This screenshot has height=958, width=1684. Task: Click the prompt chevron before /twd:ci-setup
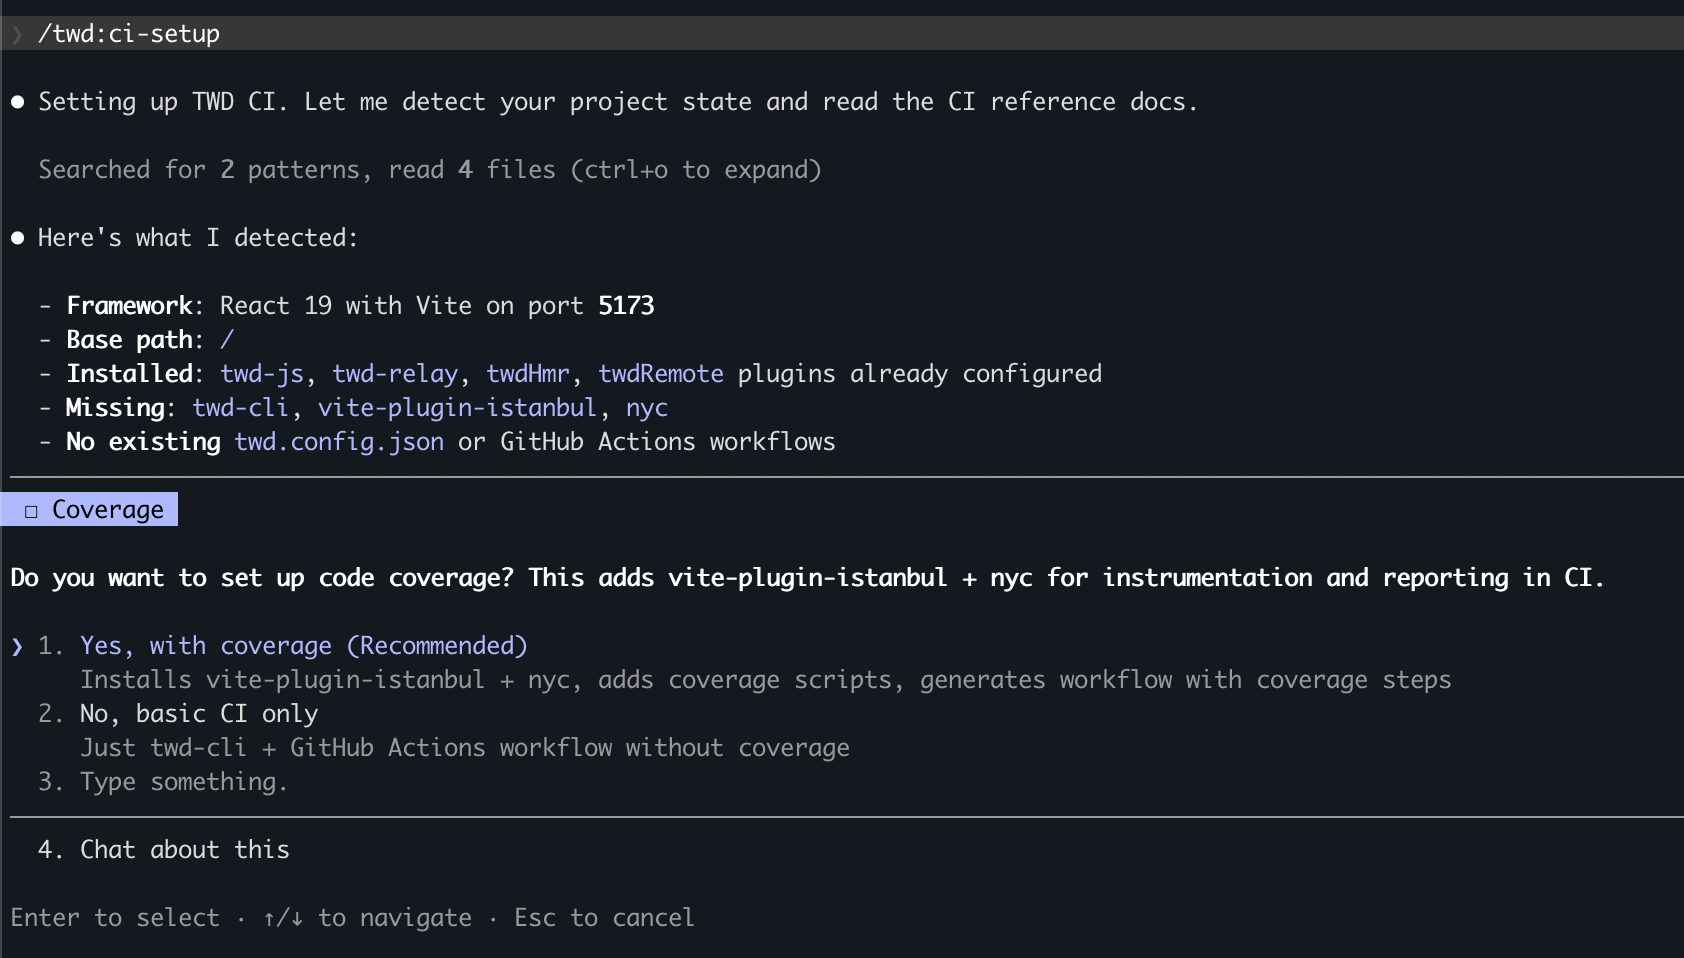click(x=16, y=33)
